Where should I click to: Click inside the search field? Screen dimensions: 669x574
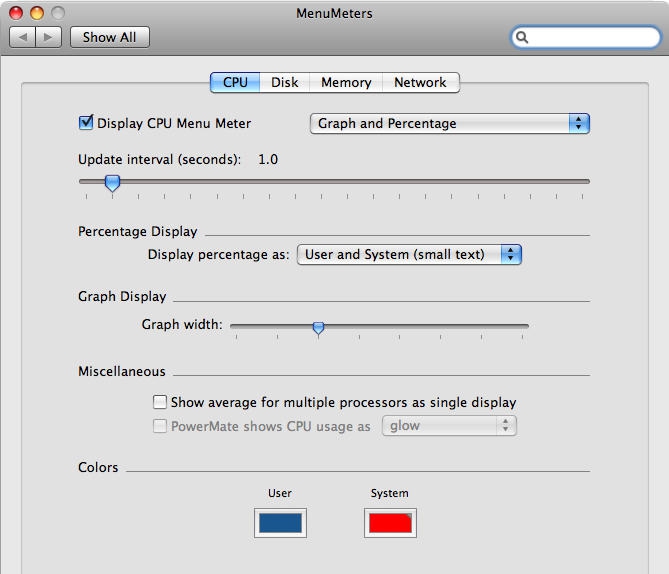(x=590, y=37)
